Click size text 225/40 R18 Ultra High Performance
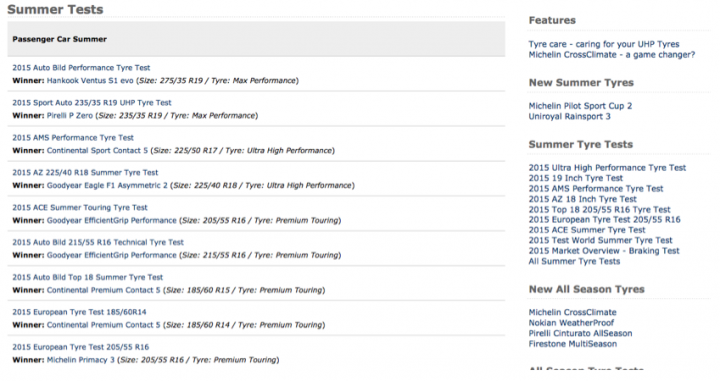Screen dimensions: 720x381 coord(263,185)
